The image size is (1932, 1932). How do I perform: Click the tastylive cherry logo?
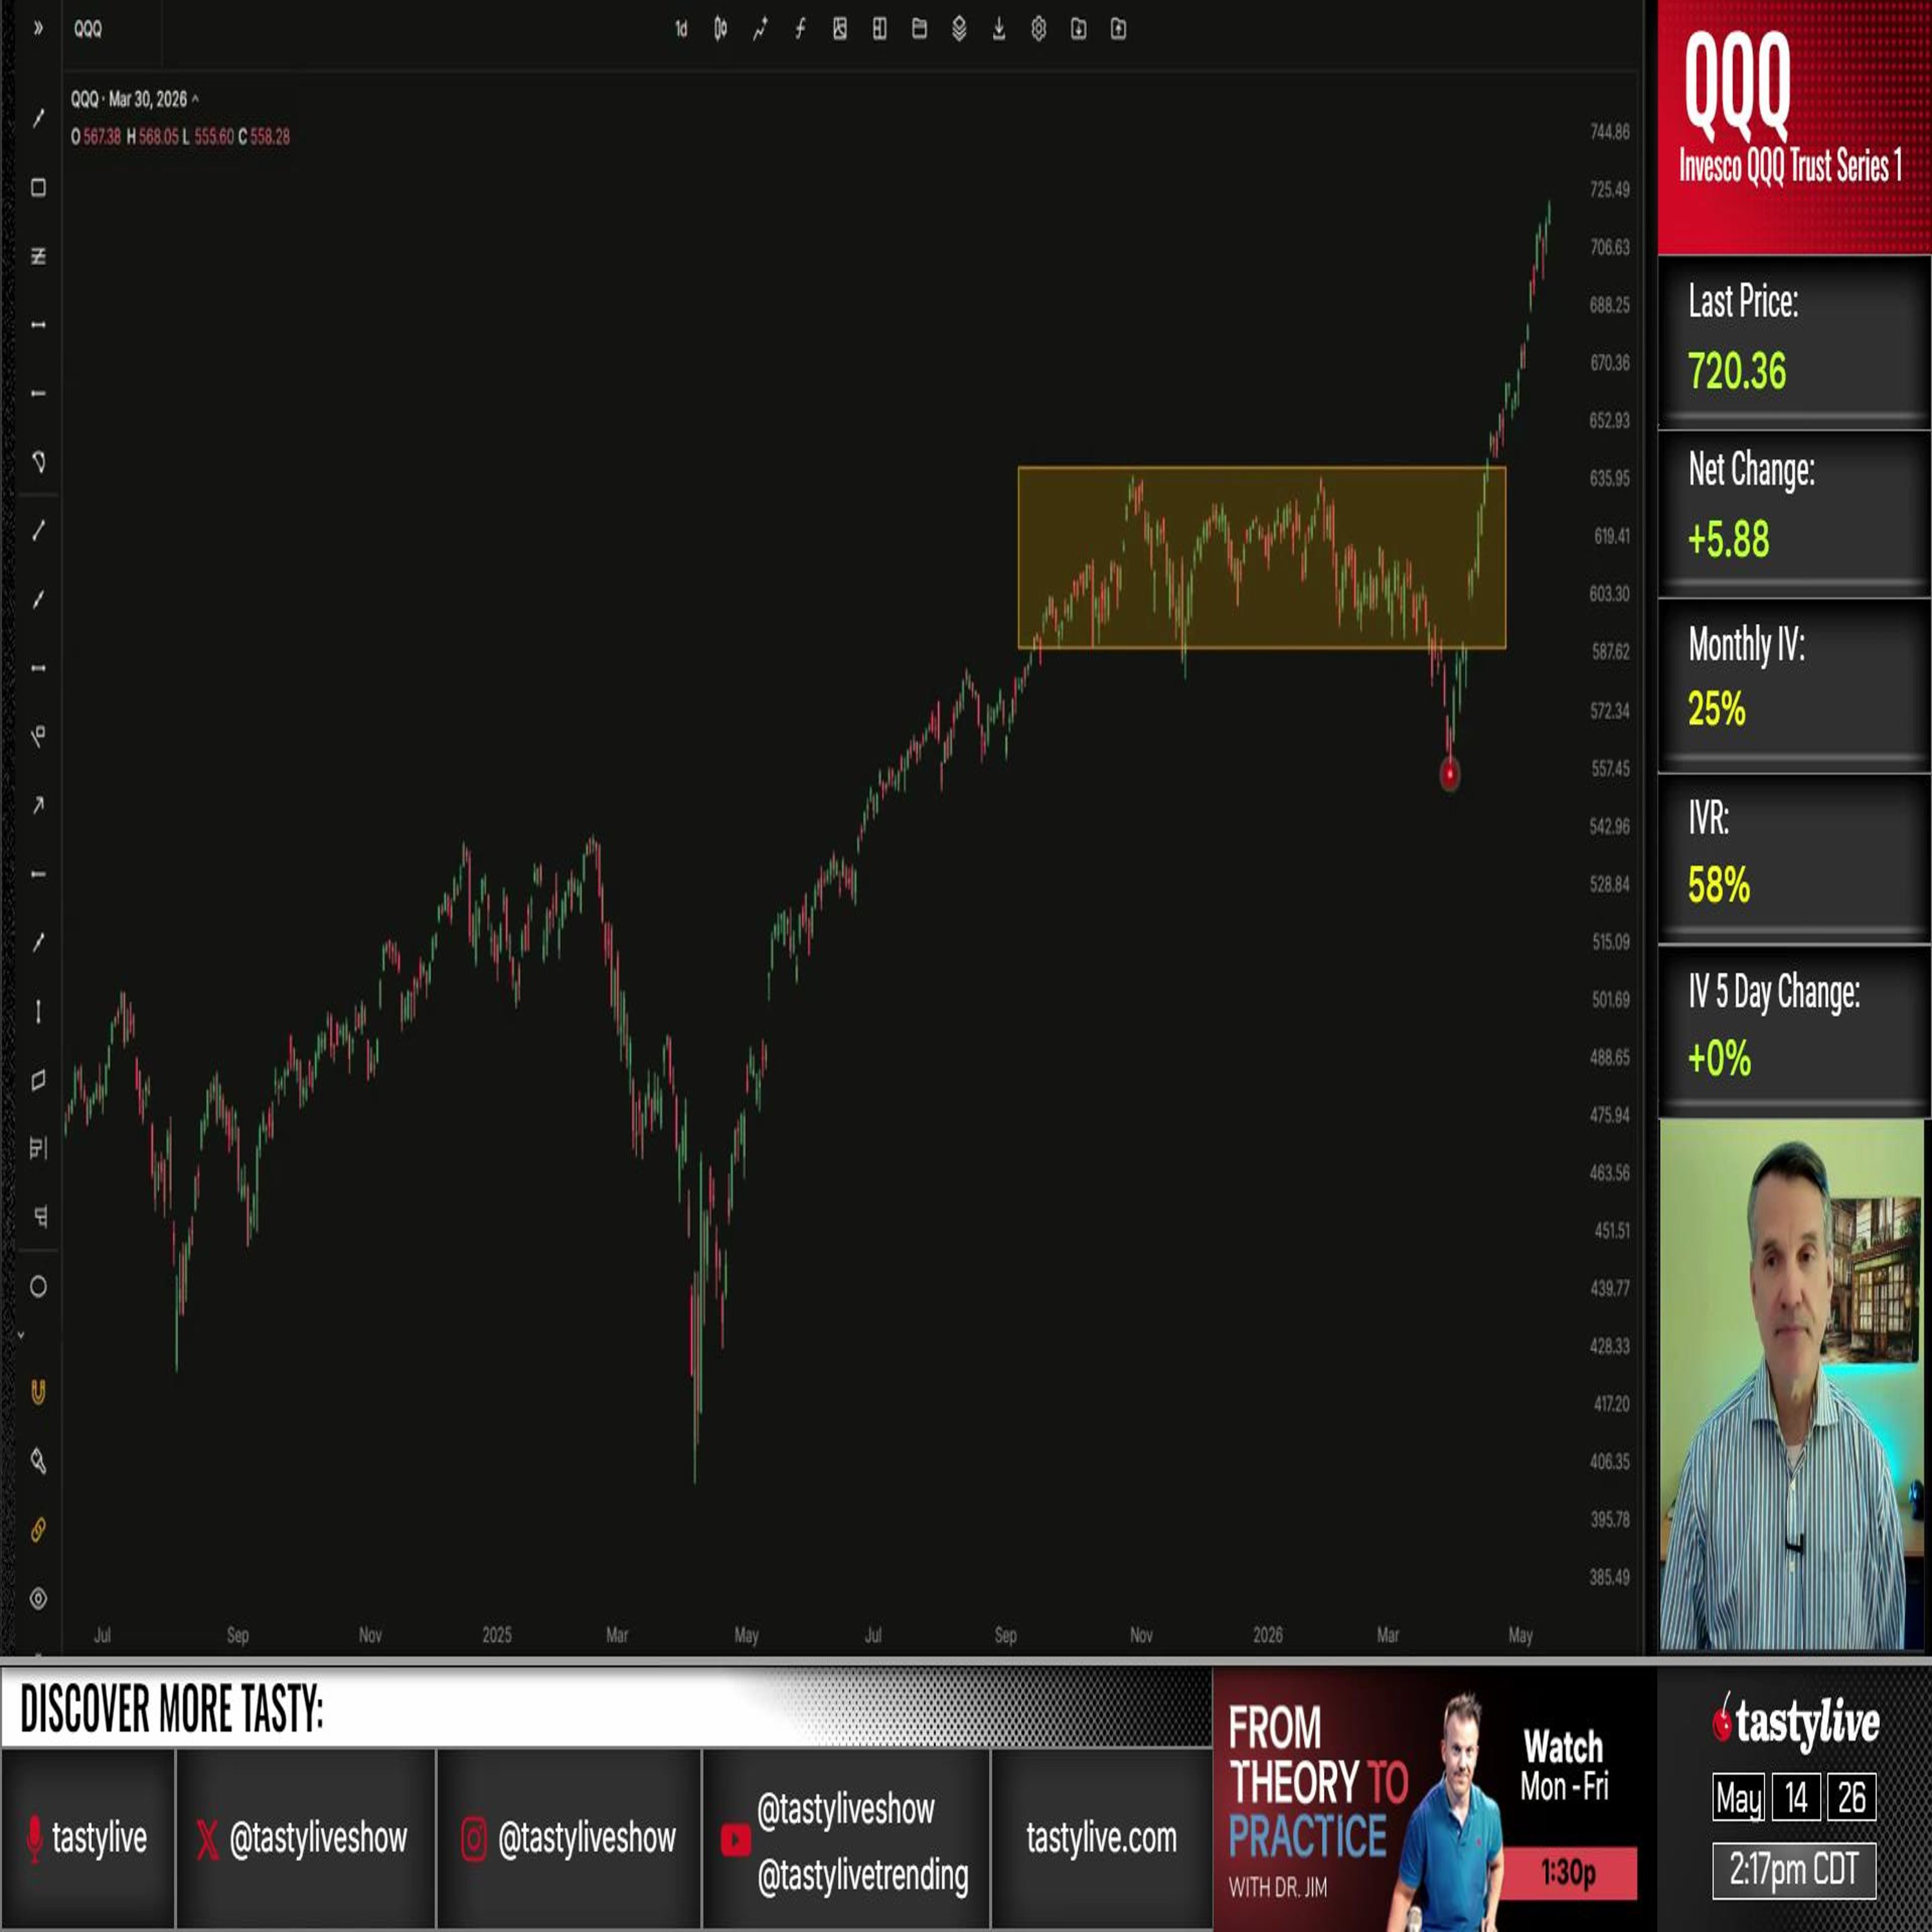click(1795, 1722)
